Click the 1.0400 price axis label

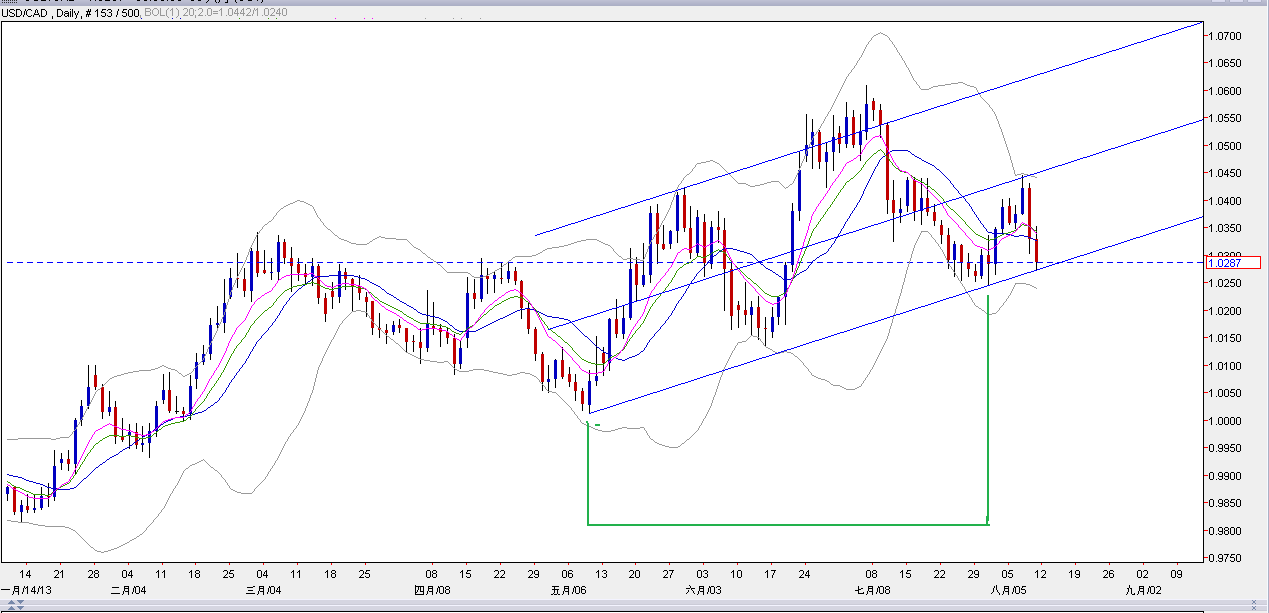pos(1226,201)
